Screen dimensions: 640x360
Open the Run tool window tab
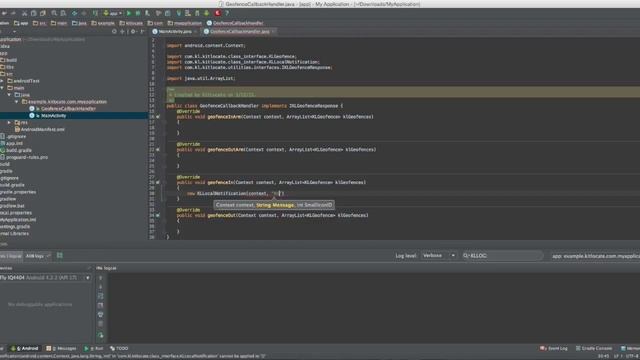point(93,348)
